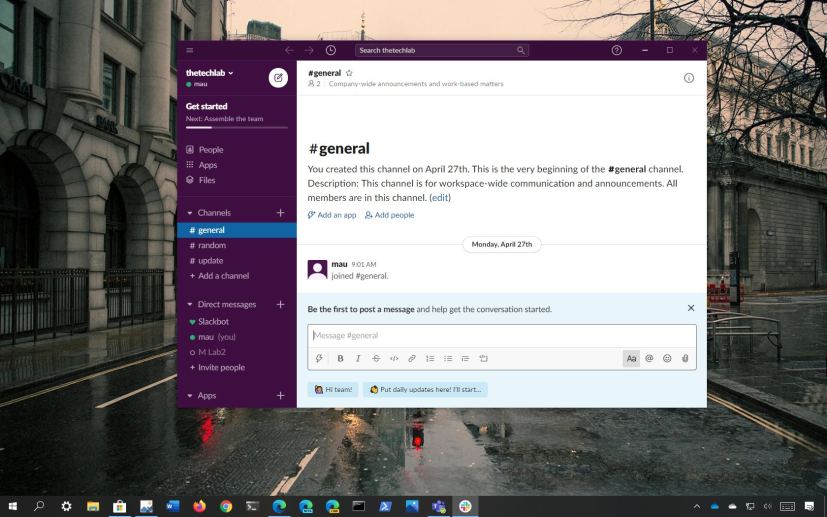Screen dimensions: 827x517
Task: Open Slack hamburger menu icon
Action: pyautogui.click(x=190, y=50)
